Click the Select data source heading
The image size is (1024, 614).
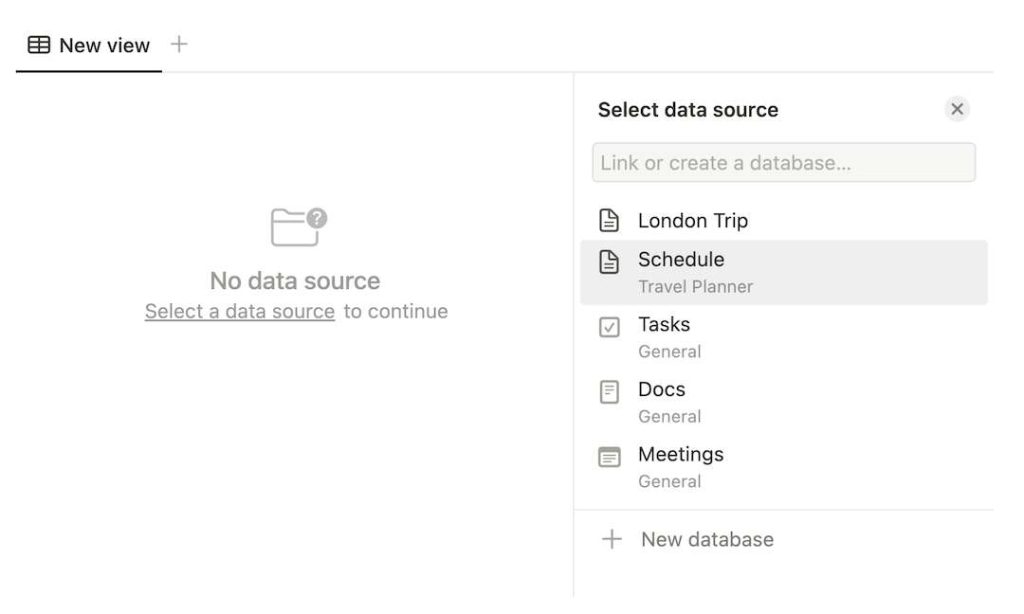tap(688, 110)
